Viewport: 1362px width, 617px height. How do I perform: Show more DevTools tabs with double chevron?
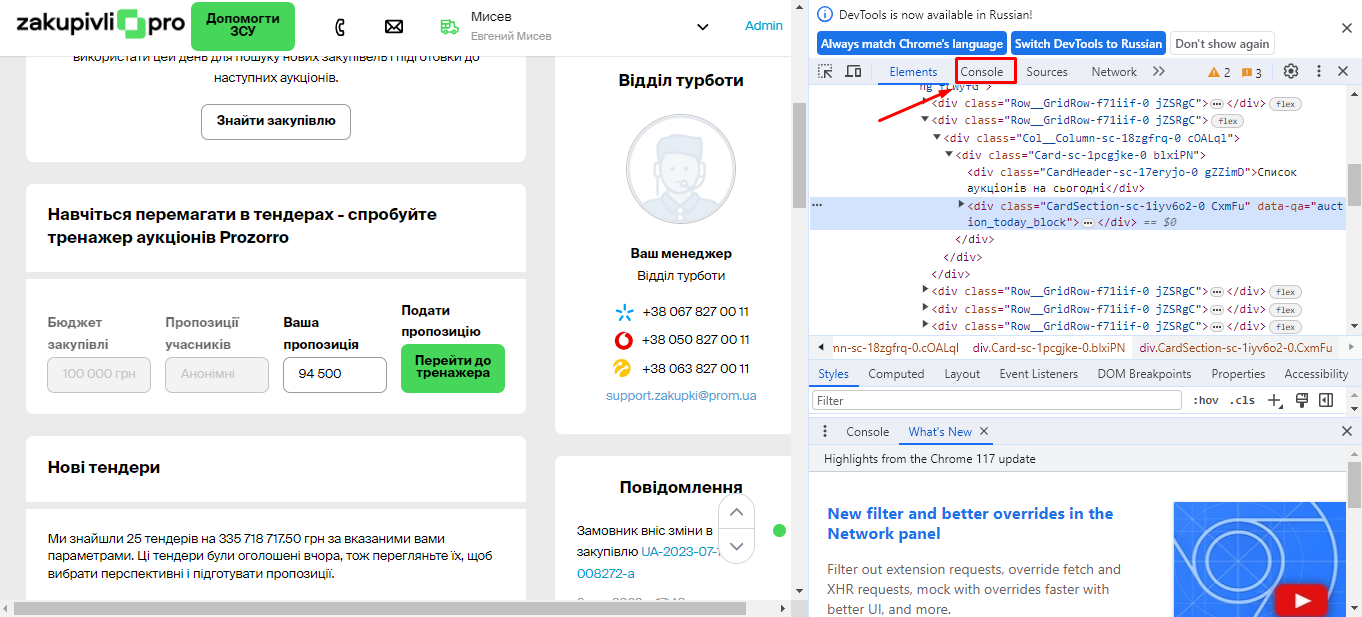point(1159,72)
